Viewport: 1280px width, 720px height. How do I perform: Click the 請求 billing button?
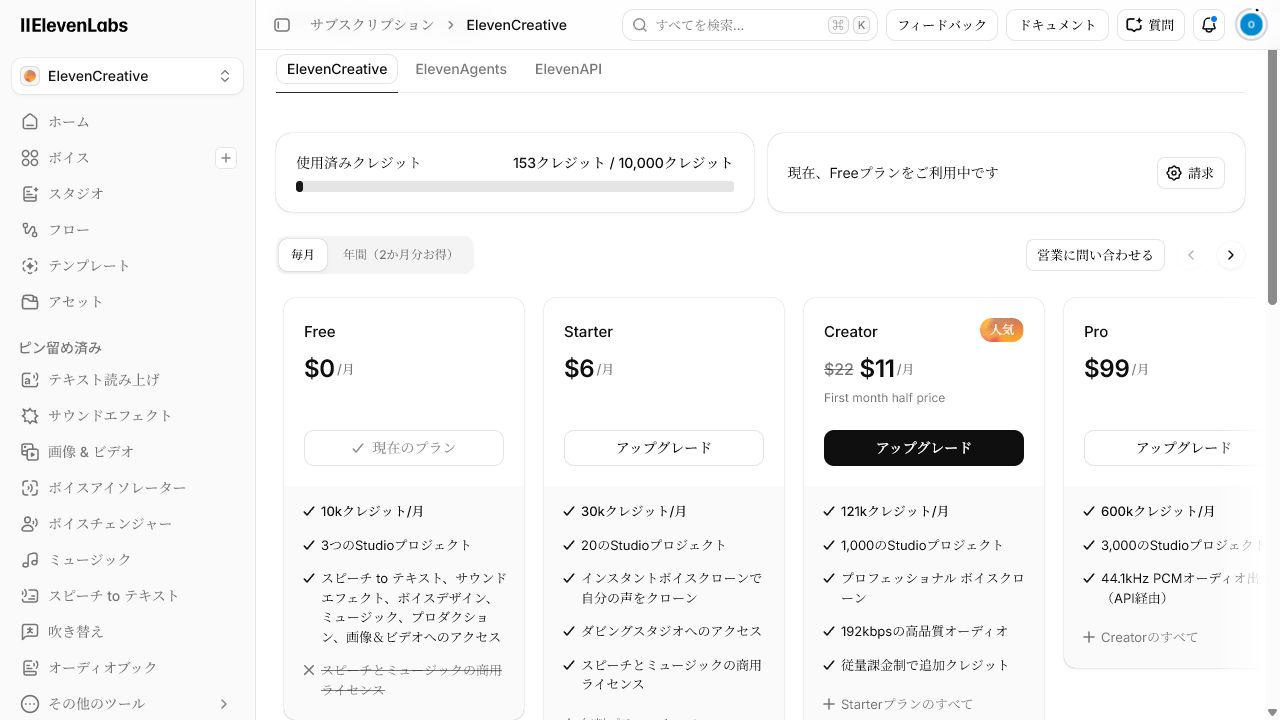click(1191, 173)
